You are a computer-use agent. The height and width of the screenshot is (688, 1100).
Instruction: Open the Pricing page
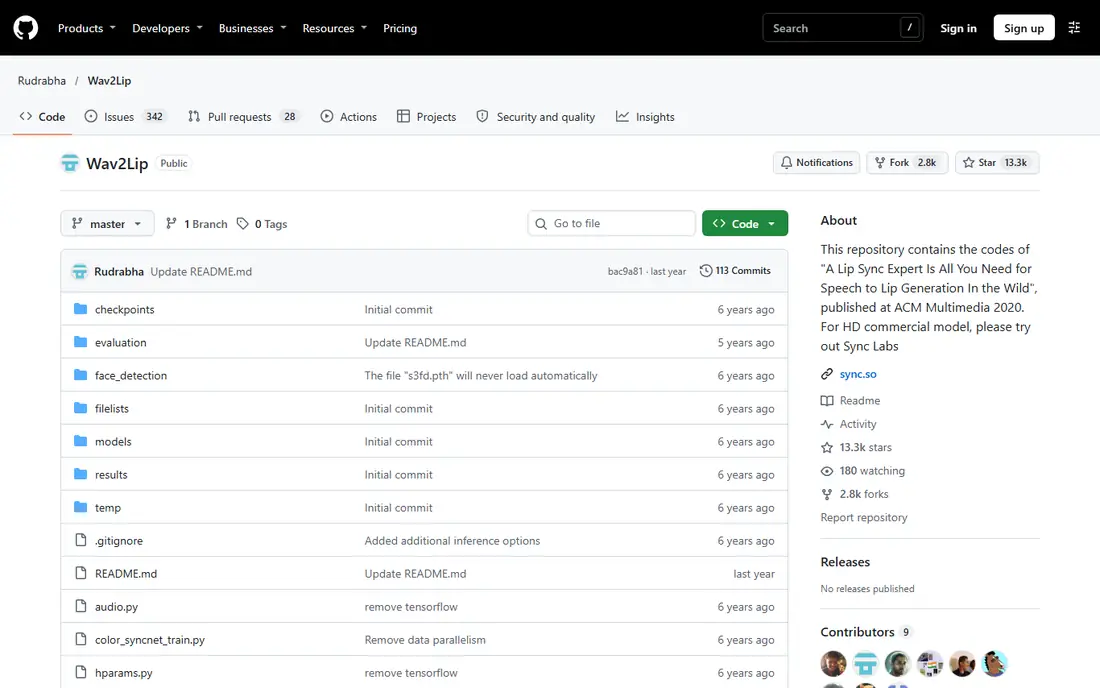[400, 28]
